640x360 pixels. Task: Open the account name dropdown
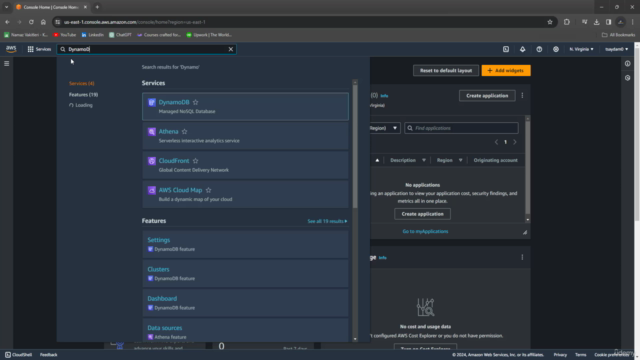[616, 49]
